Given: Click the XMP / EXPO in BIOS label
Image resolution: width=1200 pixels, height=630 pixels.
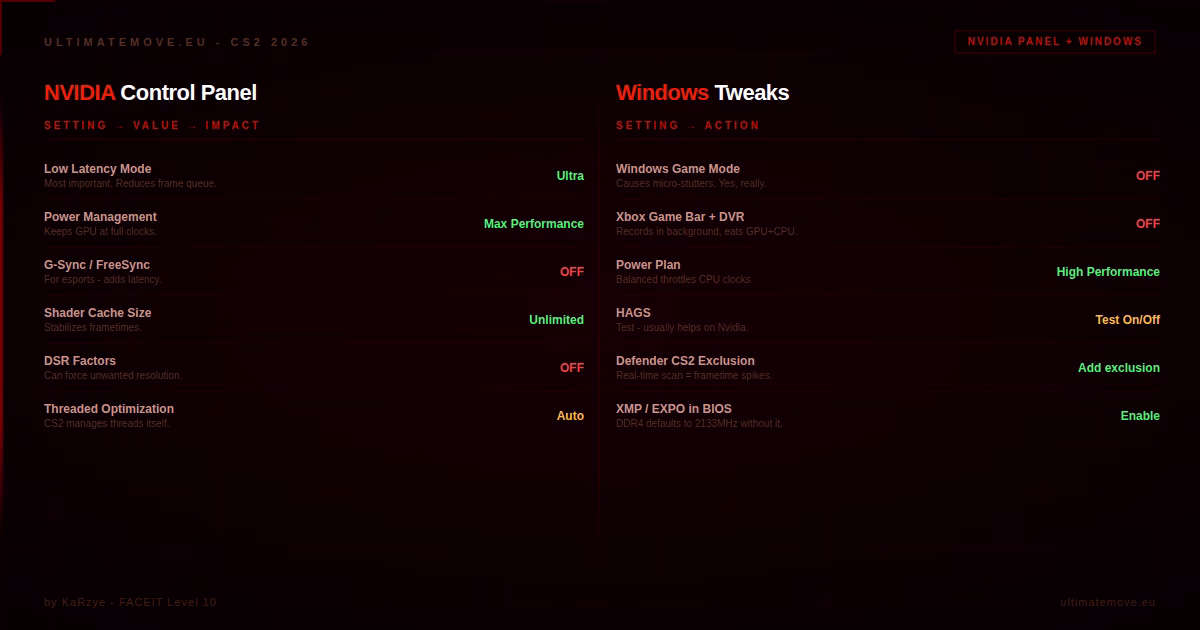Looking at the screenshot, I should click(x=674, y=409).
